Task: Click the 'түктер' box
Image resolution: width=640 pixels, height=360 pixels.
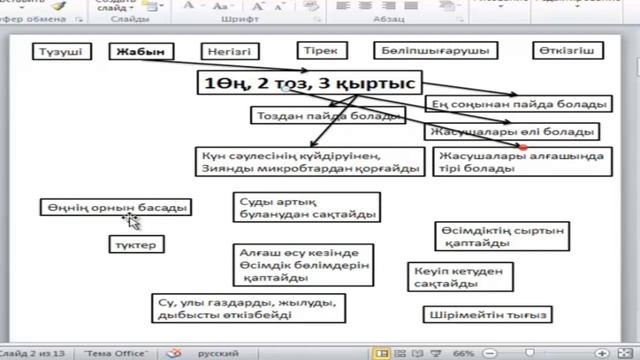Action: pyautogui.click(x=137, y=244)
